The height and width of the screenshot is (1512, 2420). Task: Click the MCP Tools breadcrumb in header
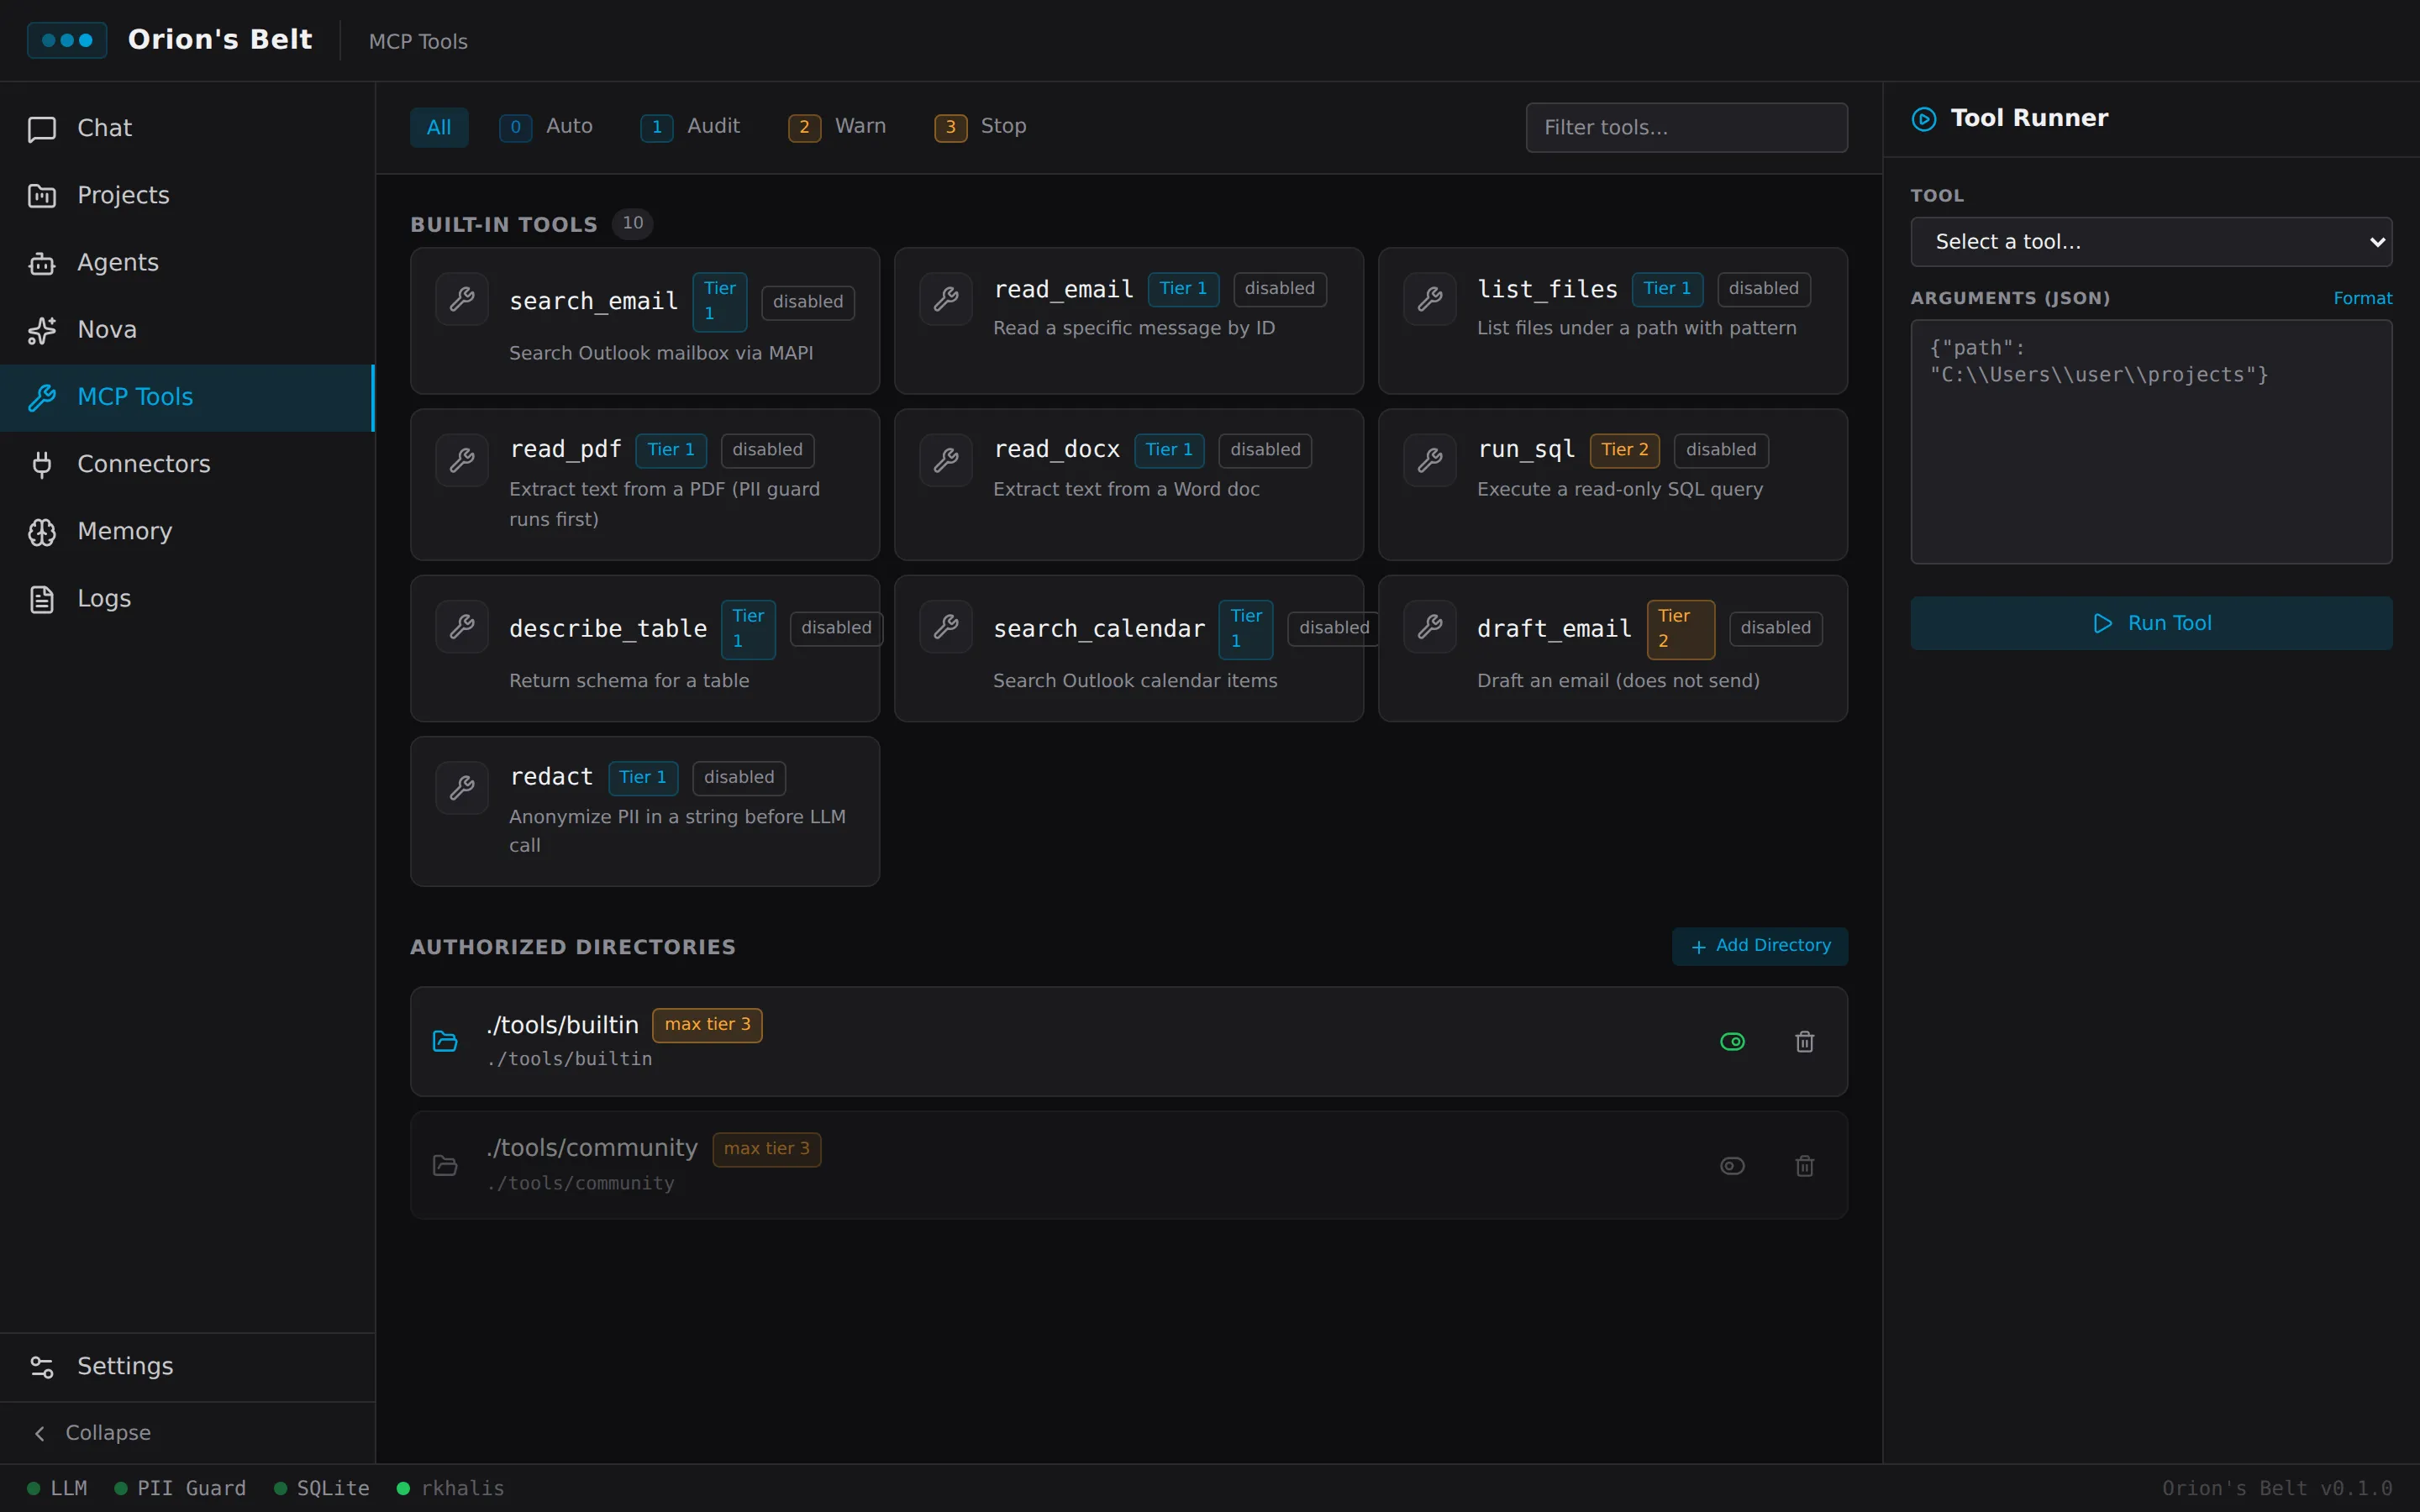pos(418,41)
